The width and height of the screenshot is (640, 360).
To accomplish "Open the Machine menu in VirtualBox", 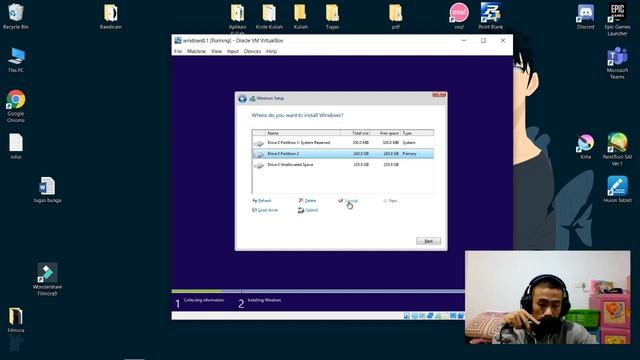I will click(x=196, y=51).
